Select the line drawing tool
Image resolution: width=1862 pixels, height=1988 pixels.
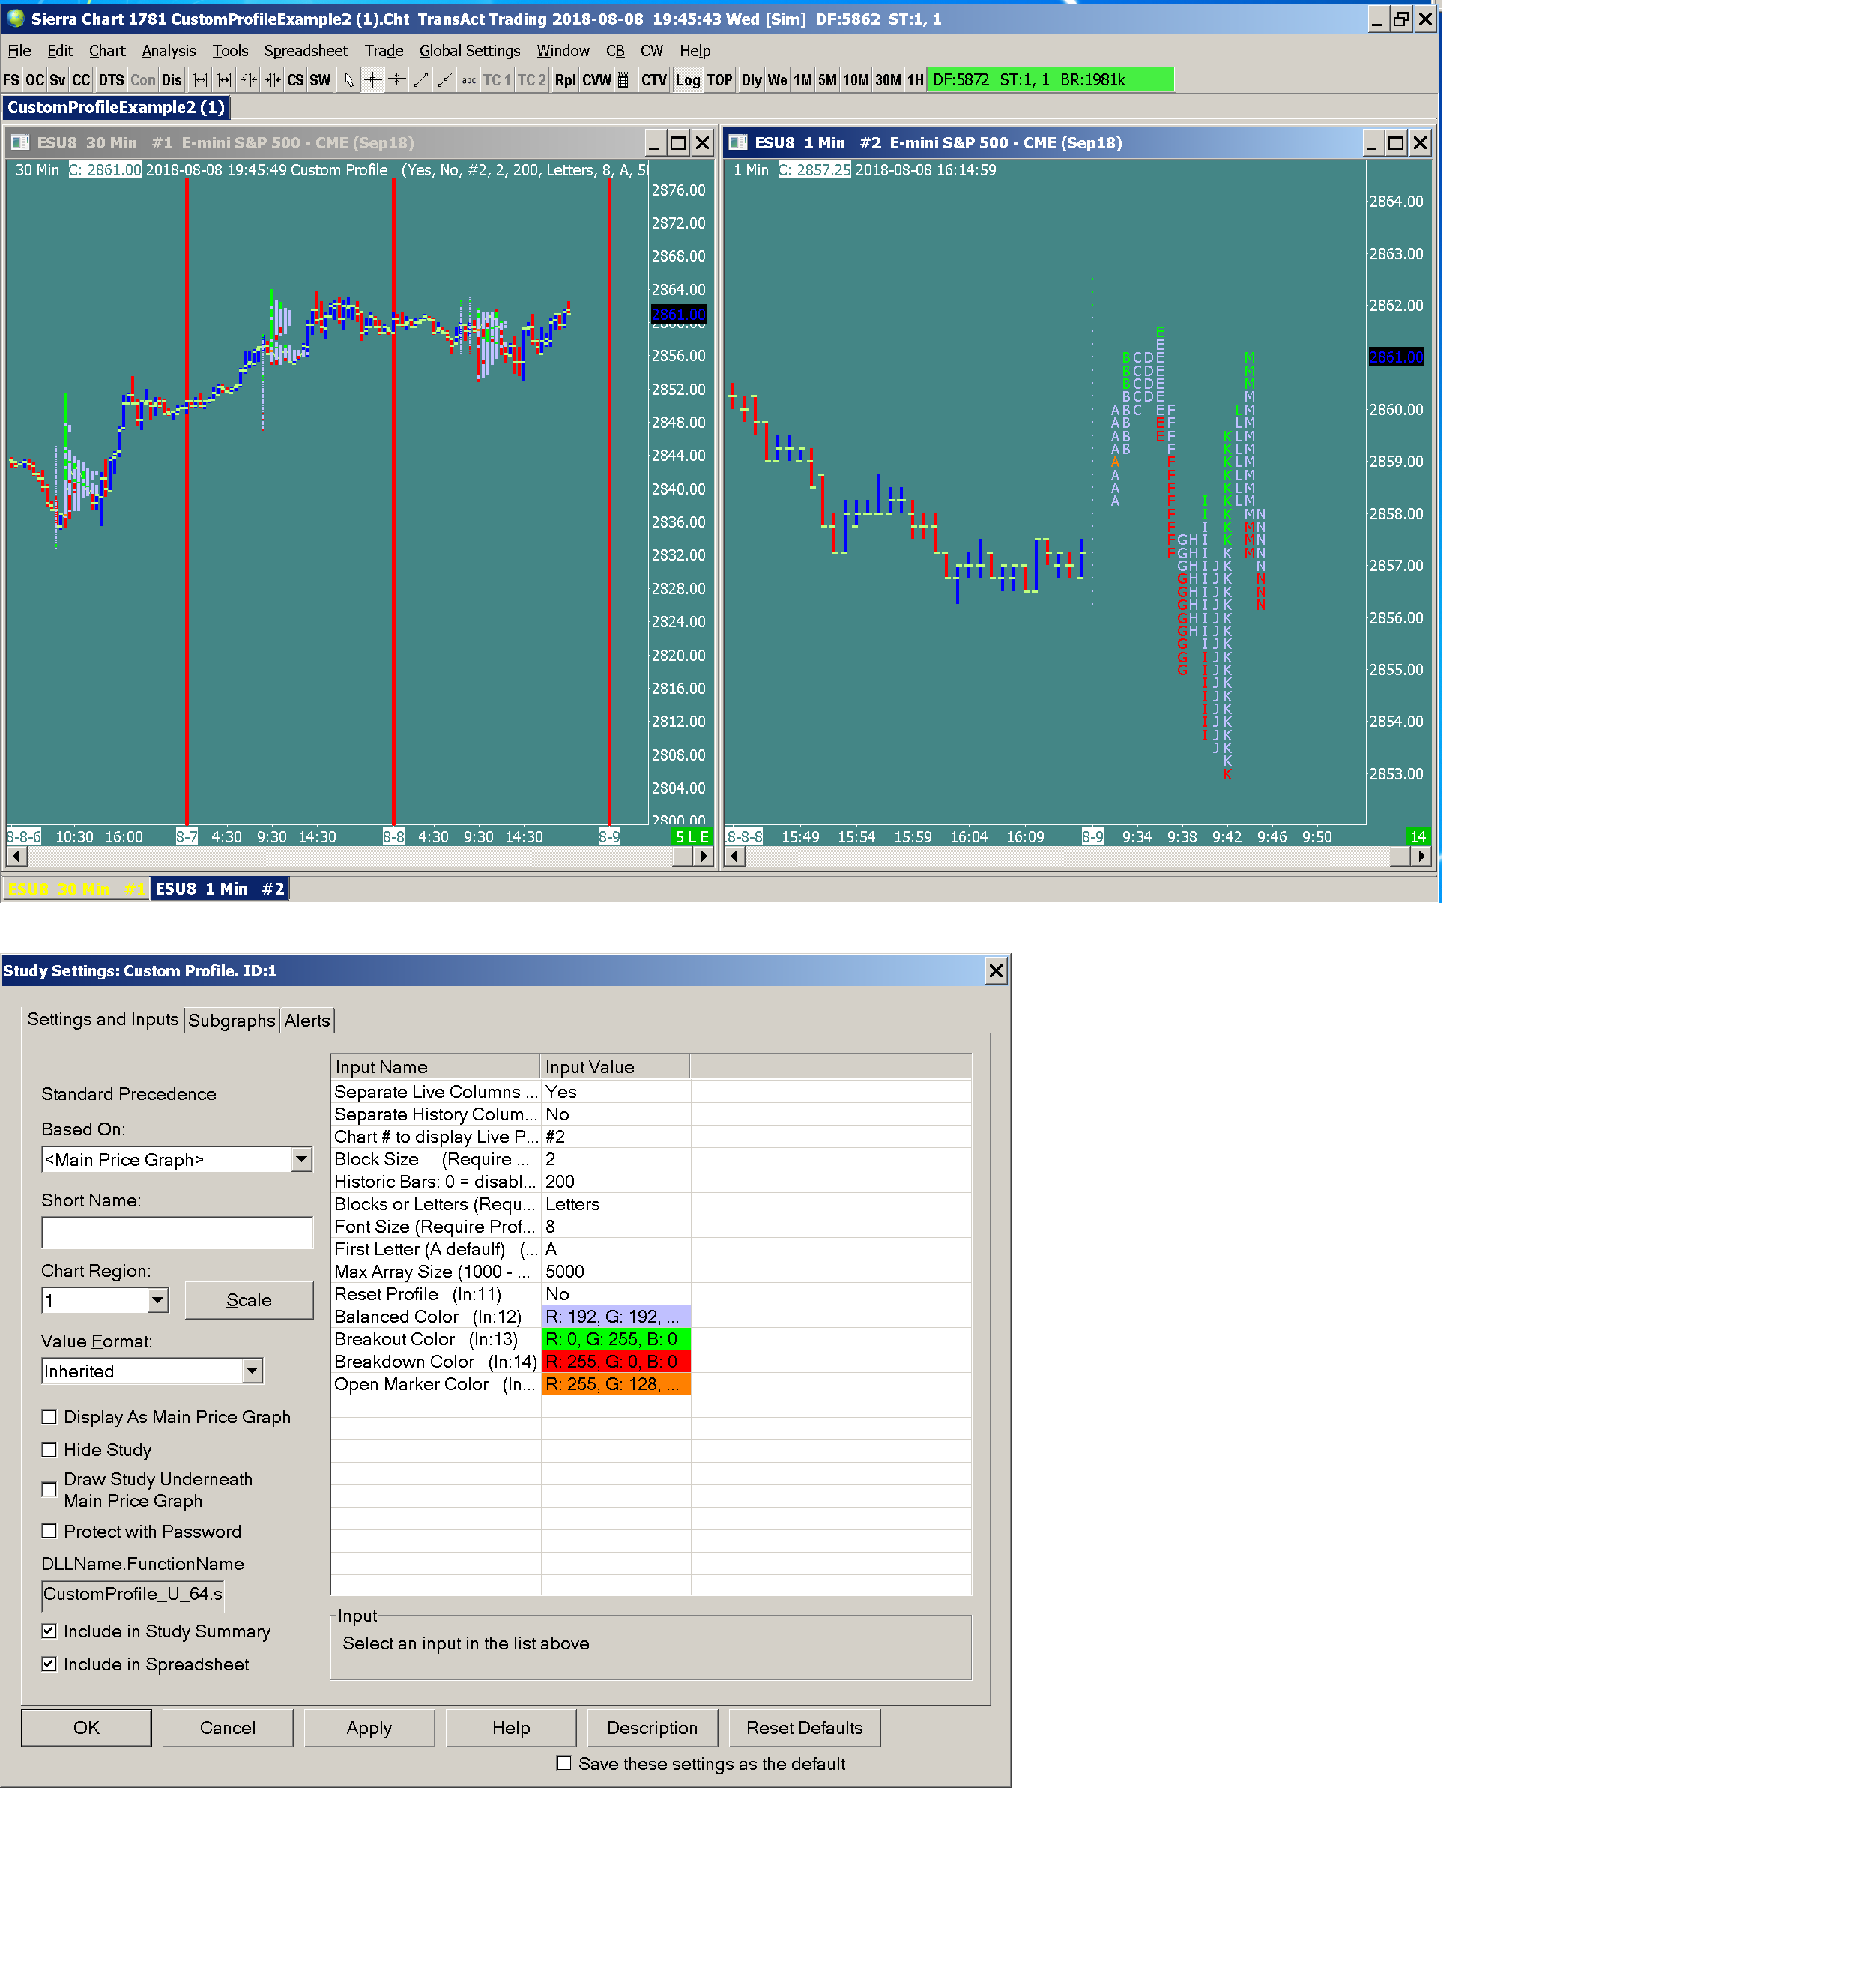coord(421,80)
